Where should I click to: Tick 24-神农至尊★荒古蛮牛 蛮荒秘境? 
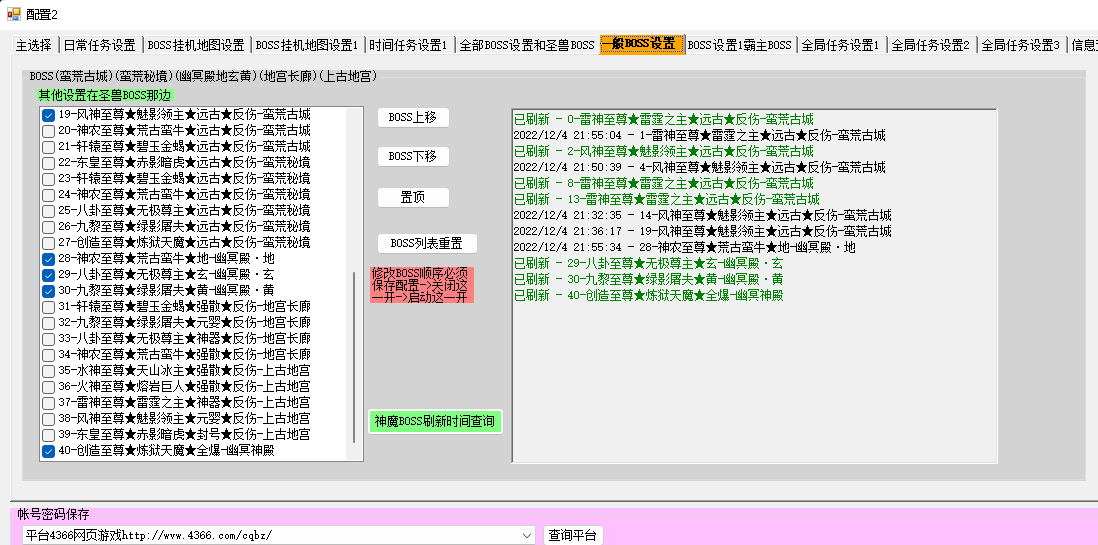pyautogui.click(x=48, y=195)
